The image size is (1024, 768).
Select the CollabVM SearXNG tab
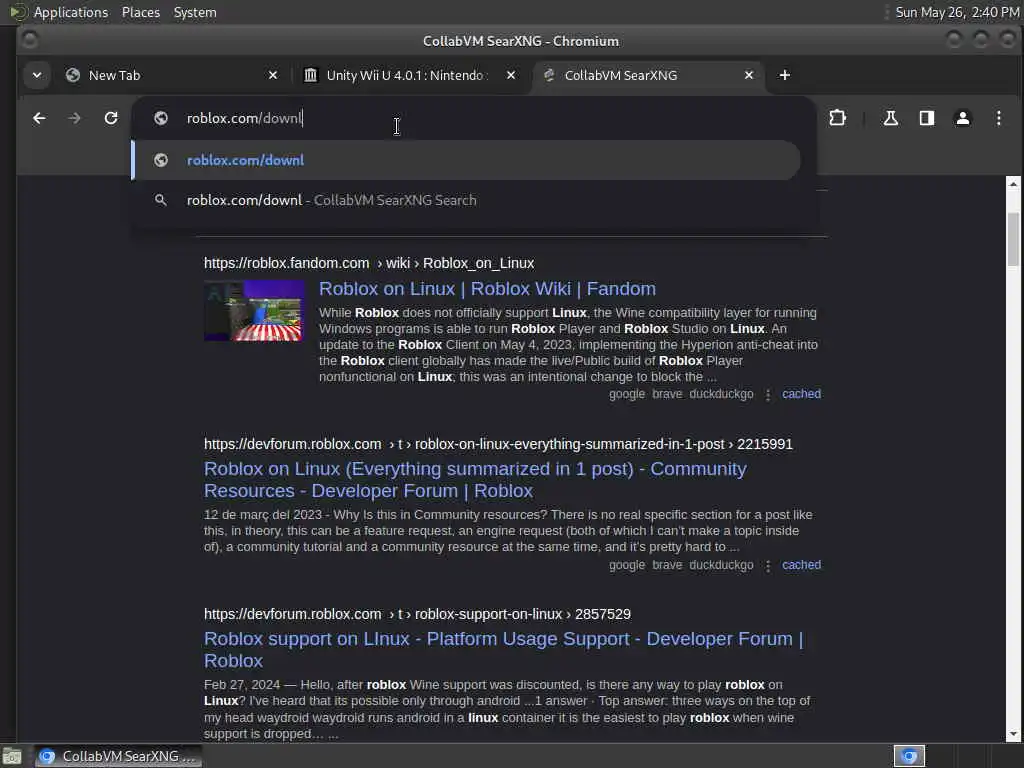tap(648, 75)
